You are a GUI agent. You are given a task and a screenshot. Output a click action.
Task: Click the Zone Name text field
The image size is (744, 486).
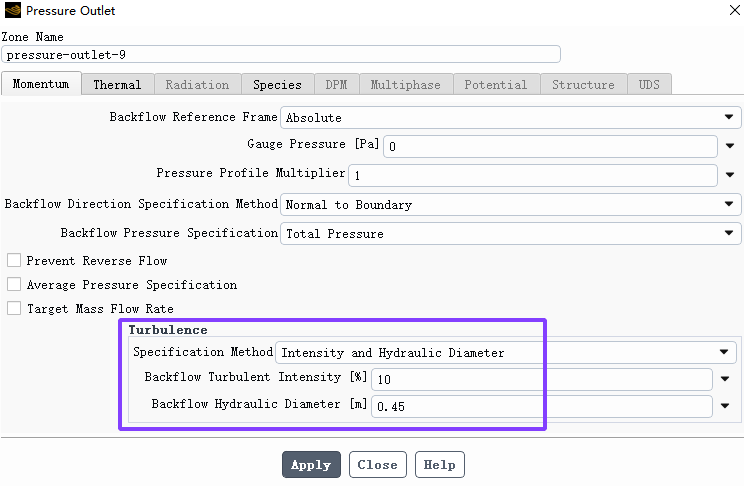pyautogui.click(x=281, y=55)
